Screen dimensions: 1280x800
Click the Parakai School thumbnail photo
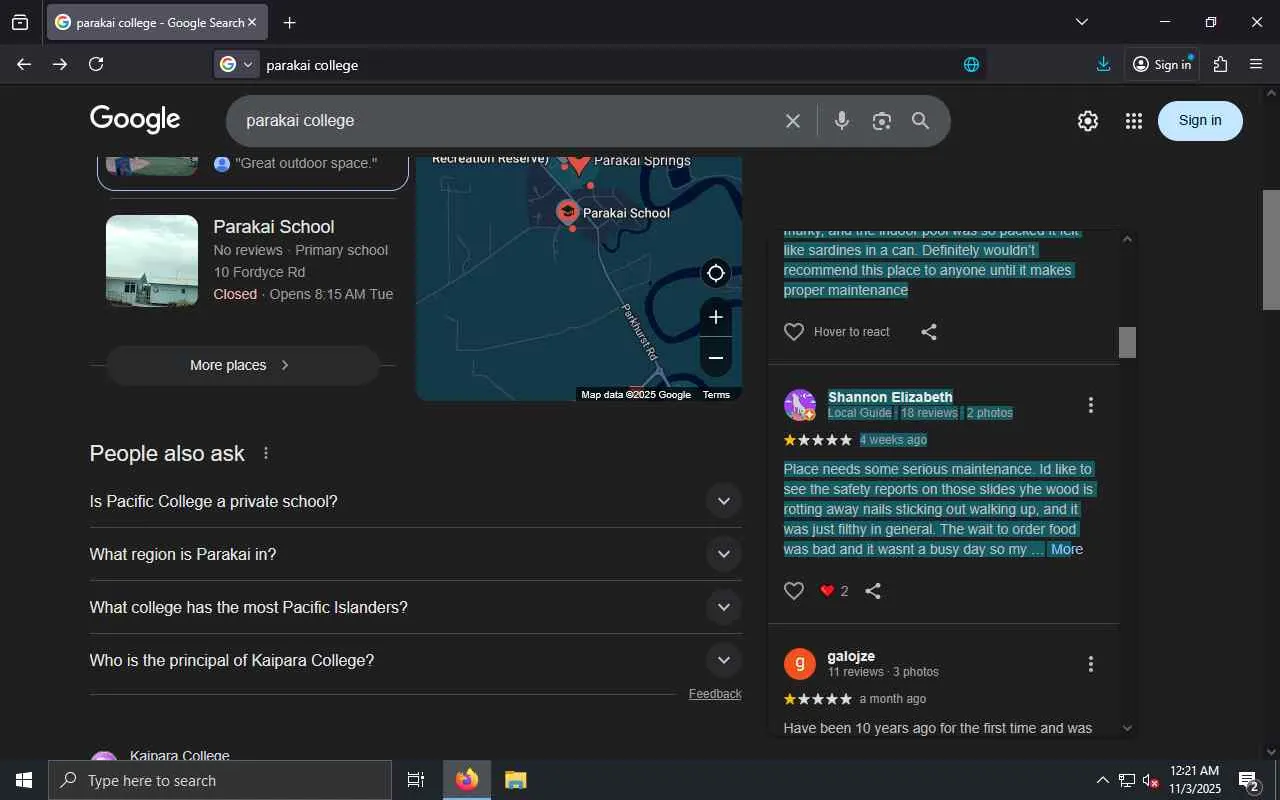click(152, 261)
